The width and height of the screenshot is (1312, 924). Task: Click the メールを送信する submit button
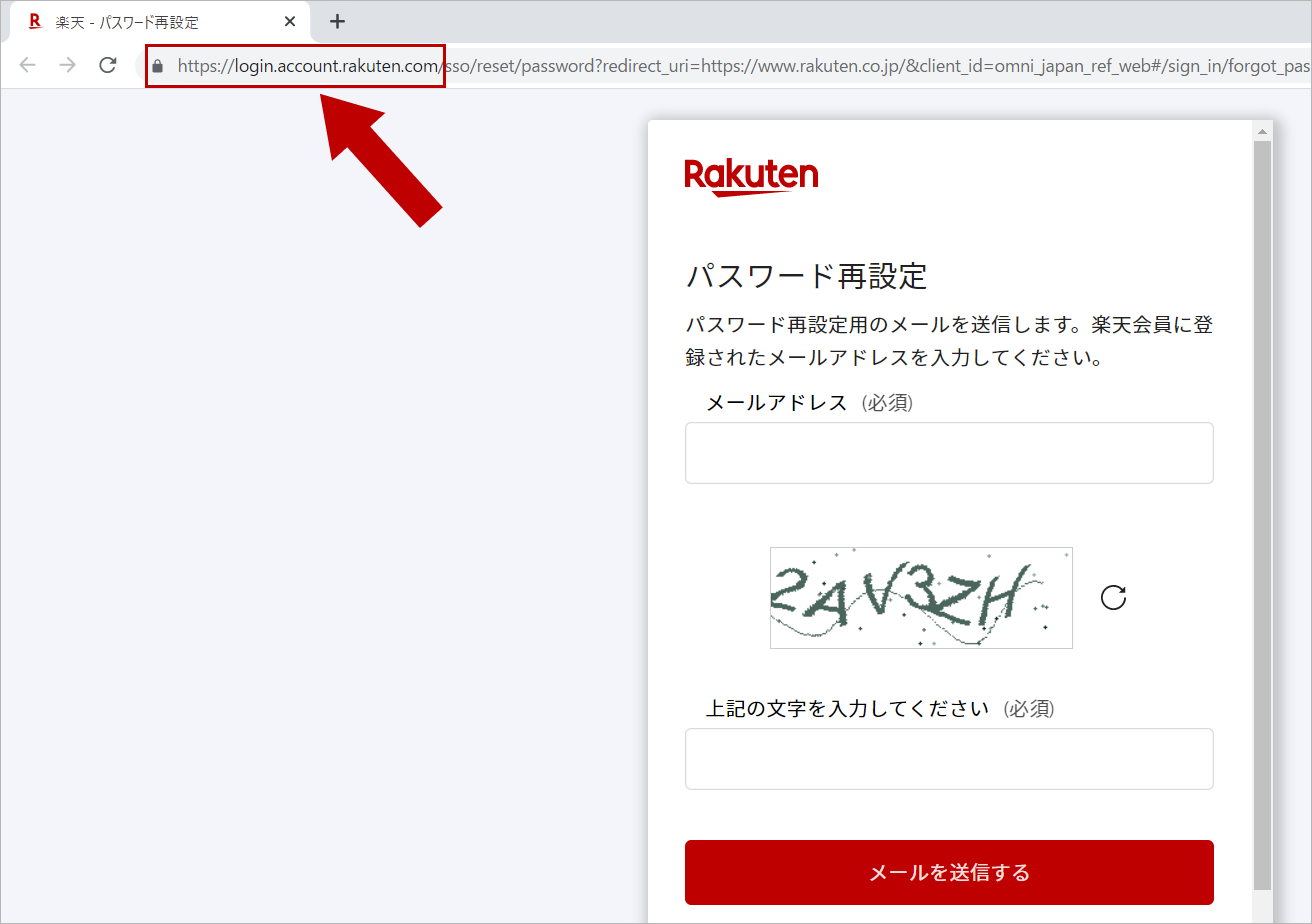(x=948, y=872)
